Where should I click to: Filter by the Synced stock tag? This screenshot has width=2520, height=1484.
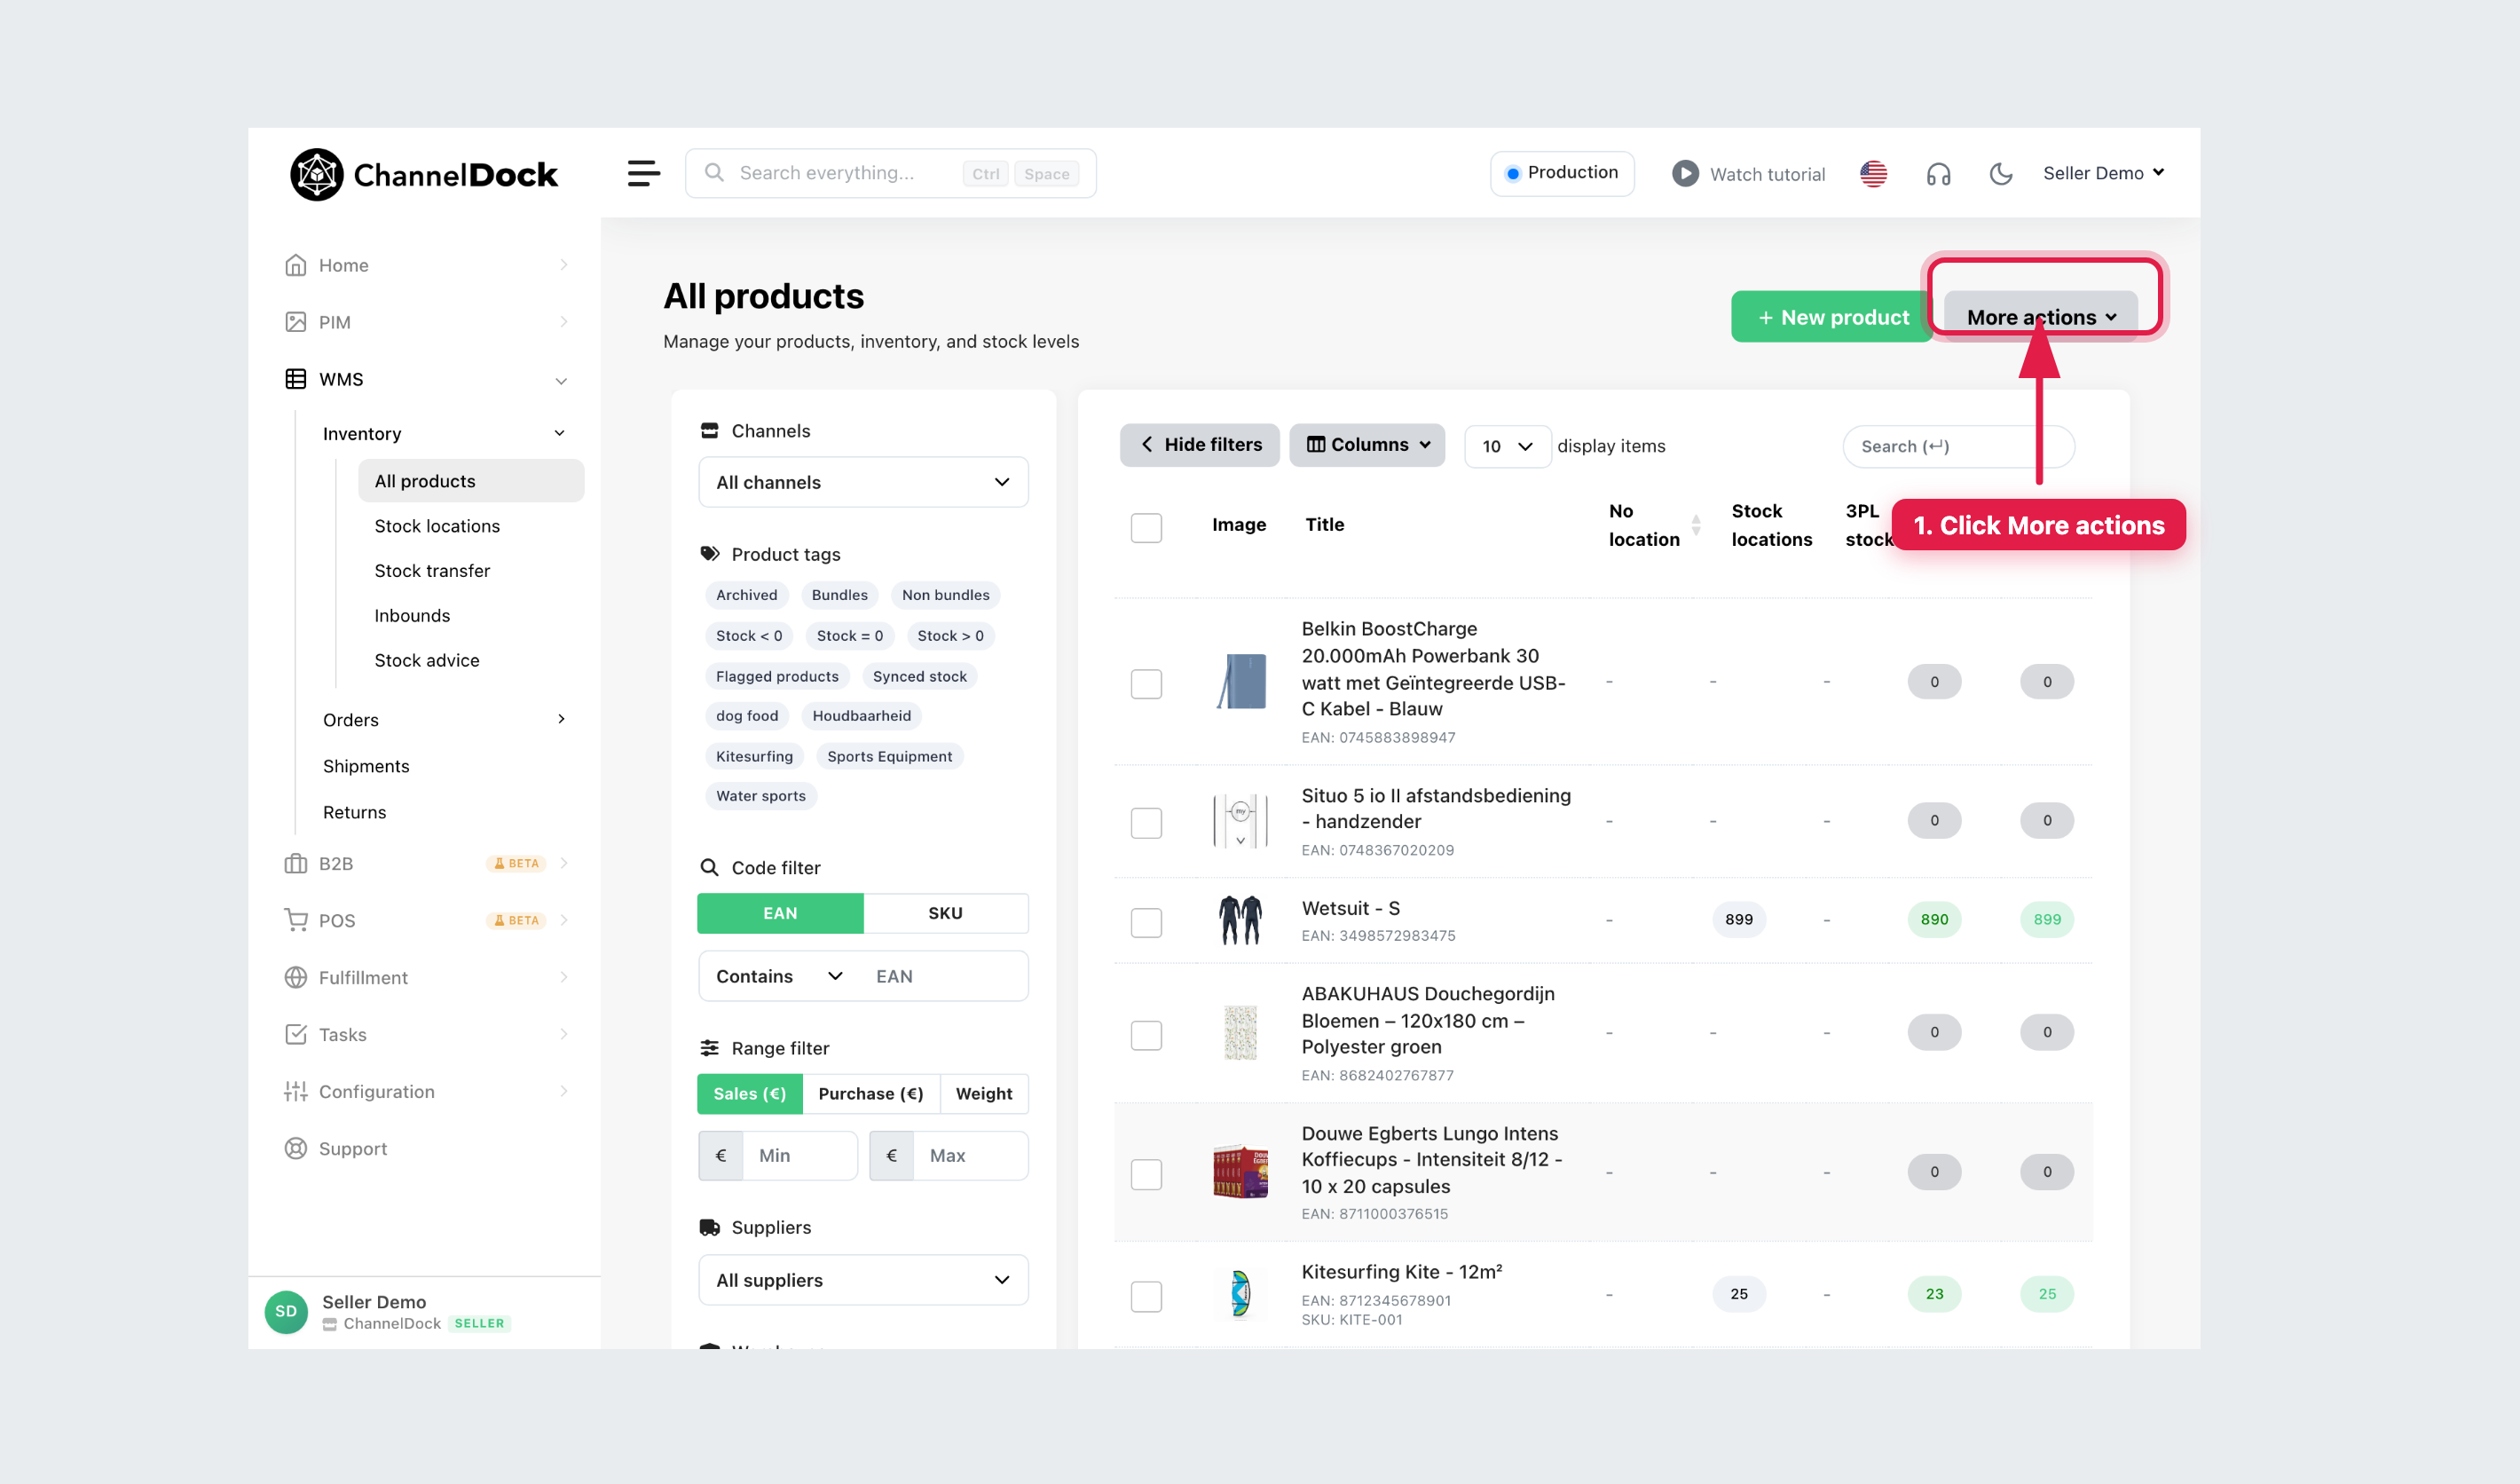click(919, 676)
